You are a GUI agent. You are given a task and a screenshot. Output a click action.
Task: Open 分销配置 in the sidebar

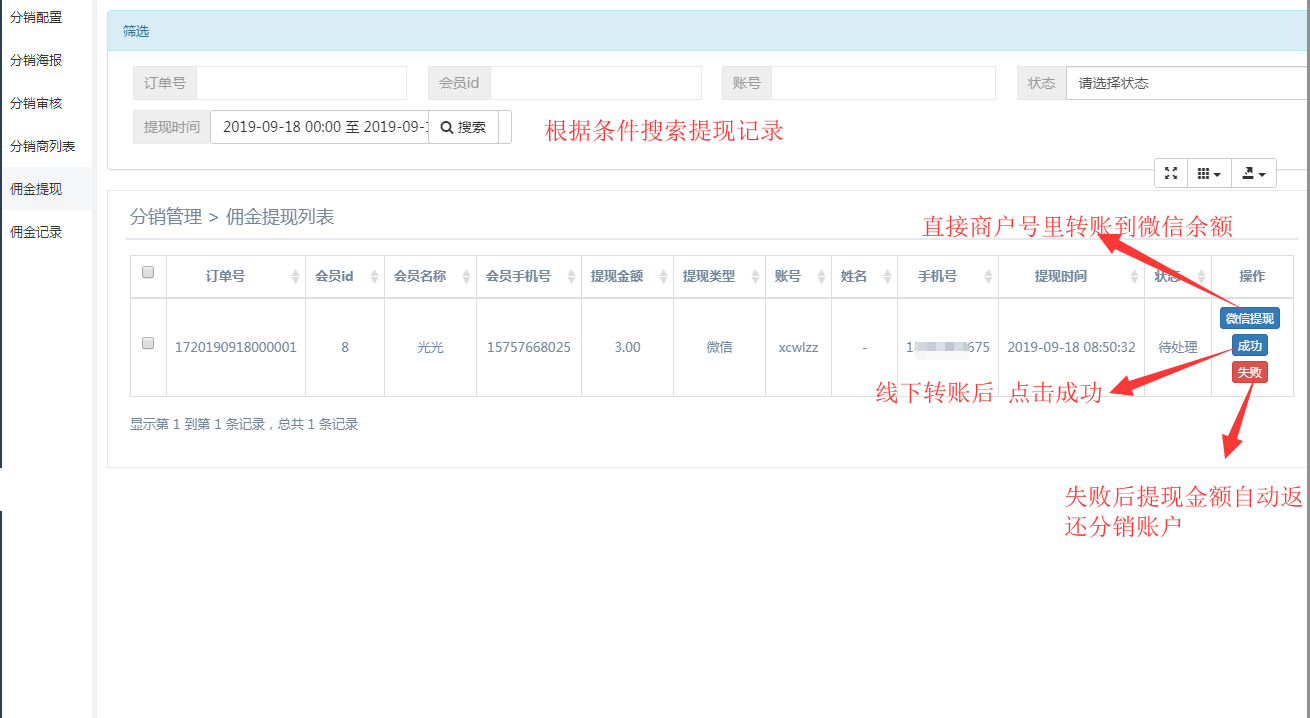(37, 17)
